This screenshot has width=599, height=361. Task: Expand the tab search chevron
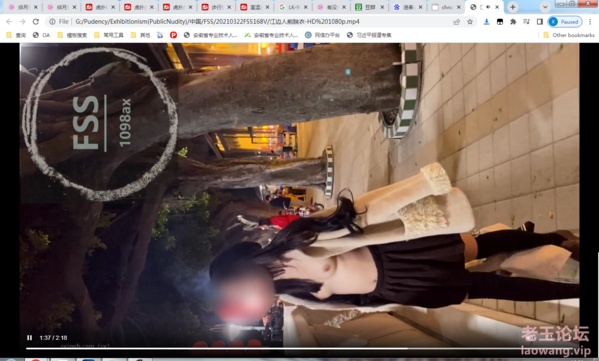point(545,7)
